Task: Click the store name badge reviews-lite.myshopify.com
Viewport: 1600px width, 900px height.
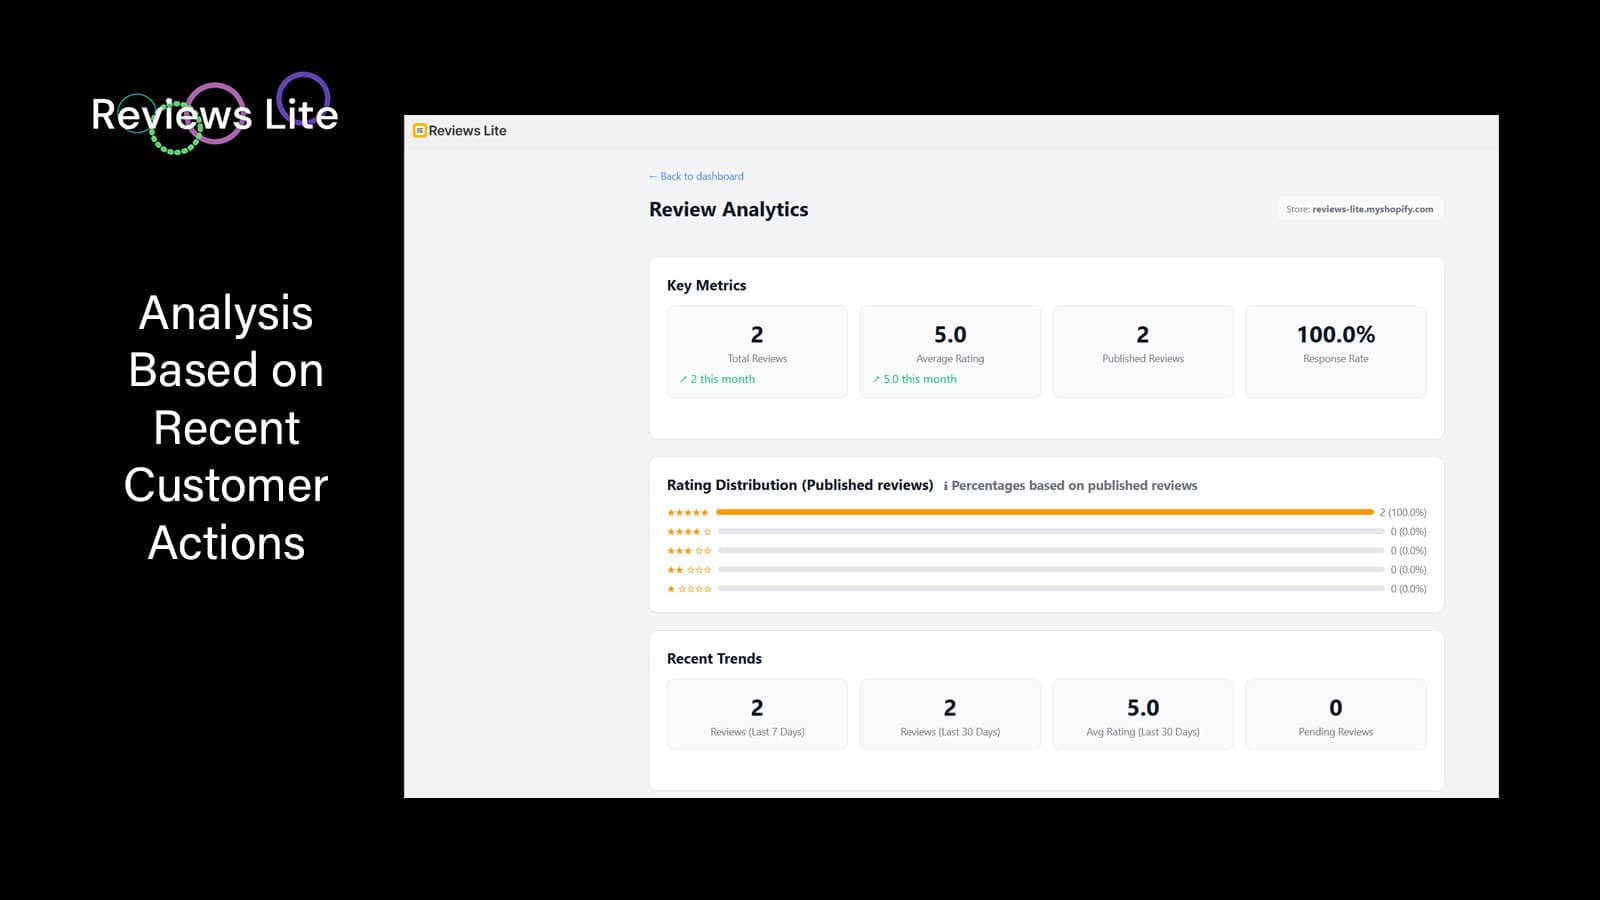Action: tap(1359, 209)
